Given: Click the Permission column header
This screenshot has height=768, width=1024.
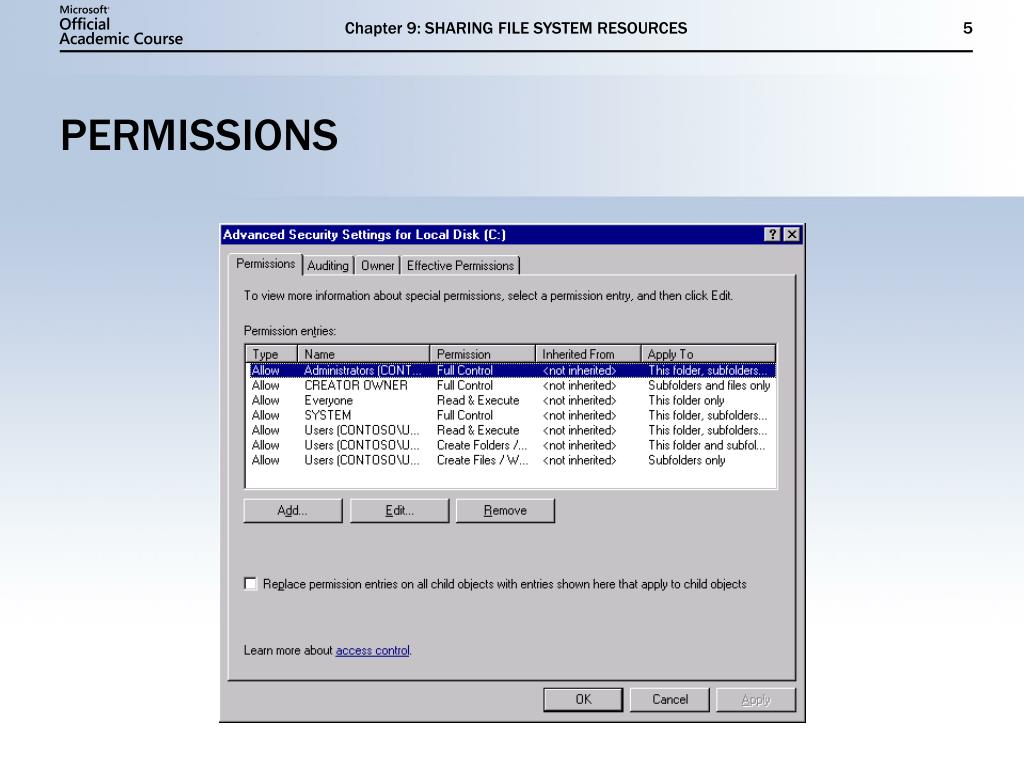Looking at the screenshot, I should click(x=483, y=354).
